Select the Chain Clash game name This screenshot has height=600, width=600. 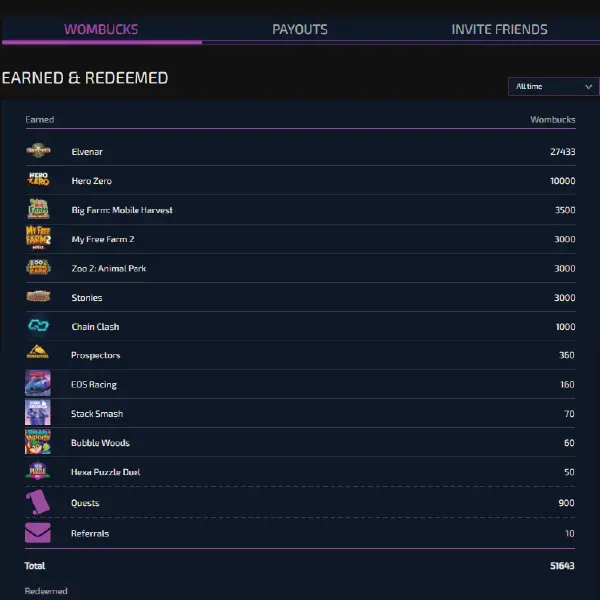coord(95,327)
